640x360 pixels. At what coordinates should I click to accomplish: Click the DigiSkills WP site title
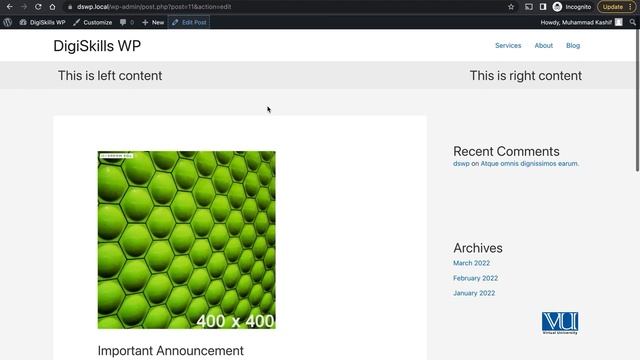pyautogui.click(x=97, y=46)
